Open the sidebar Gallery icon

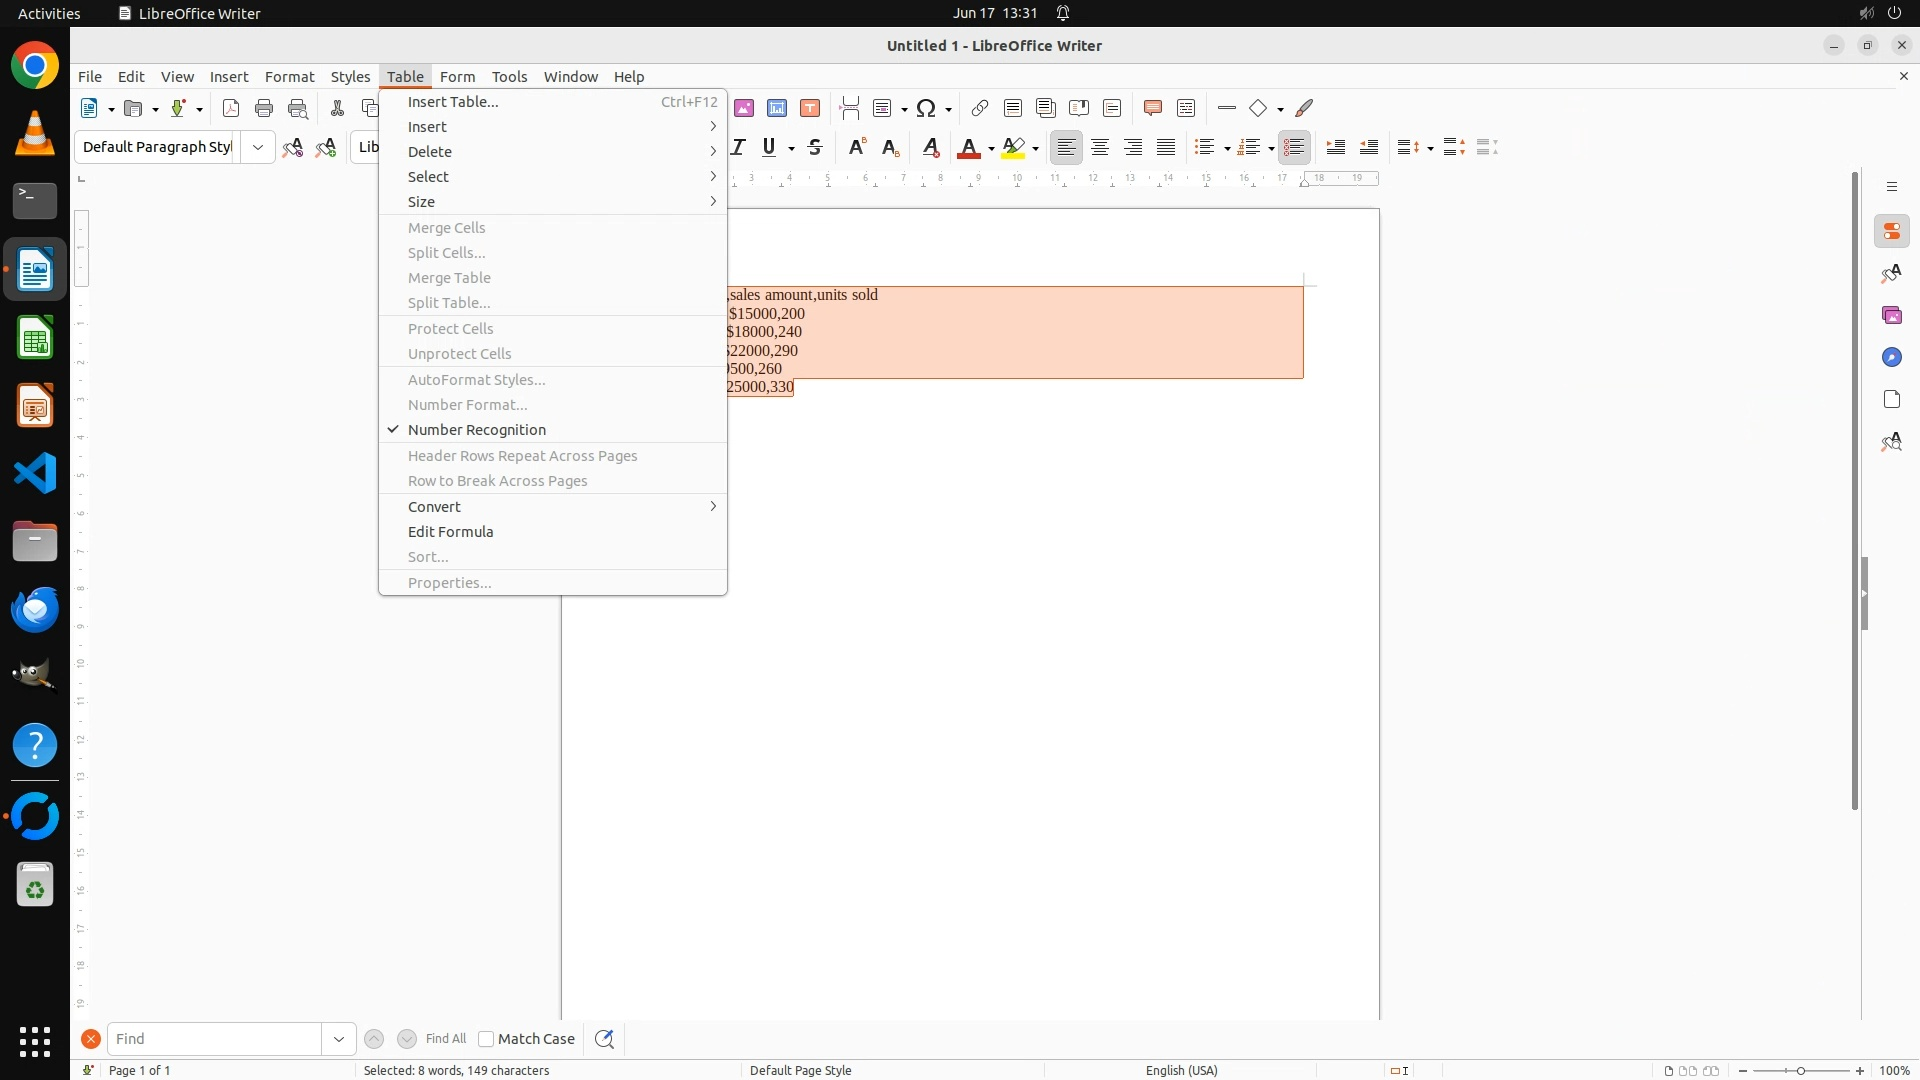1891,315
